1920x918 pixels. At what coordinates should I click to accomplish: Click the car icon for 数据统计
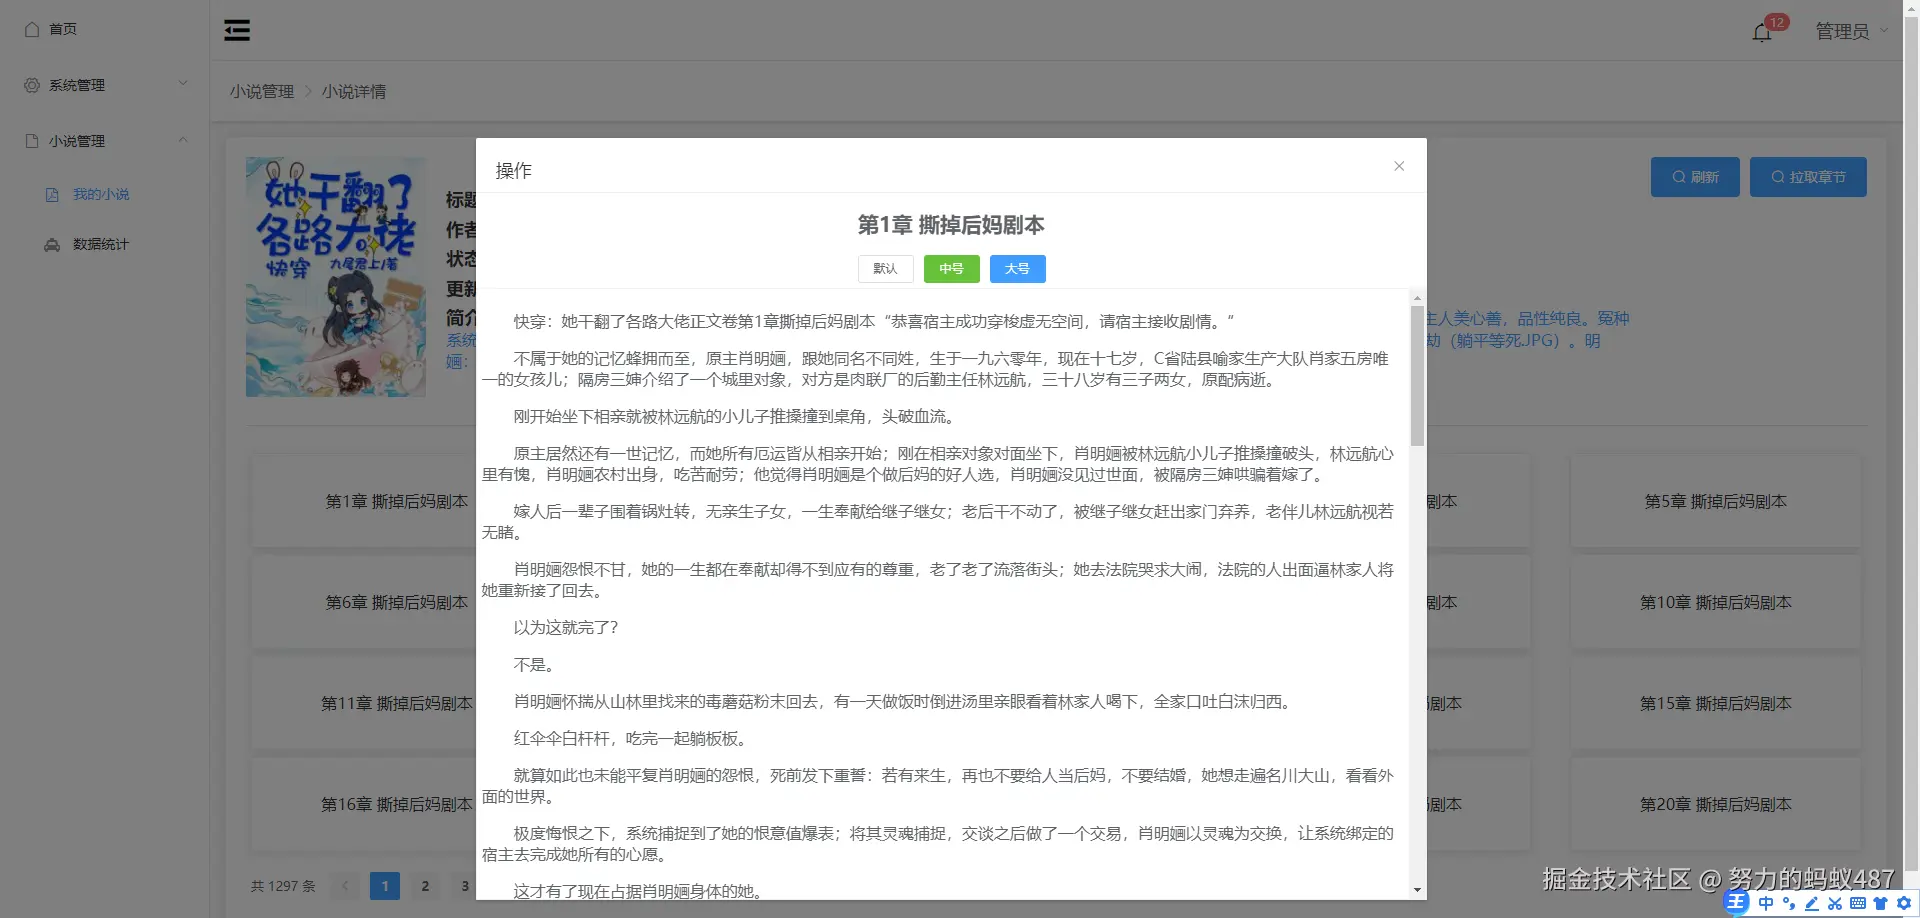click(x=52, y=244)
